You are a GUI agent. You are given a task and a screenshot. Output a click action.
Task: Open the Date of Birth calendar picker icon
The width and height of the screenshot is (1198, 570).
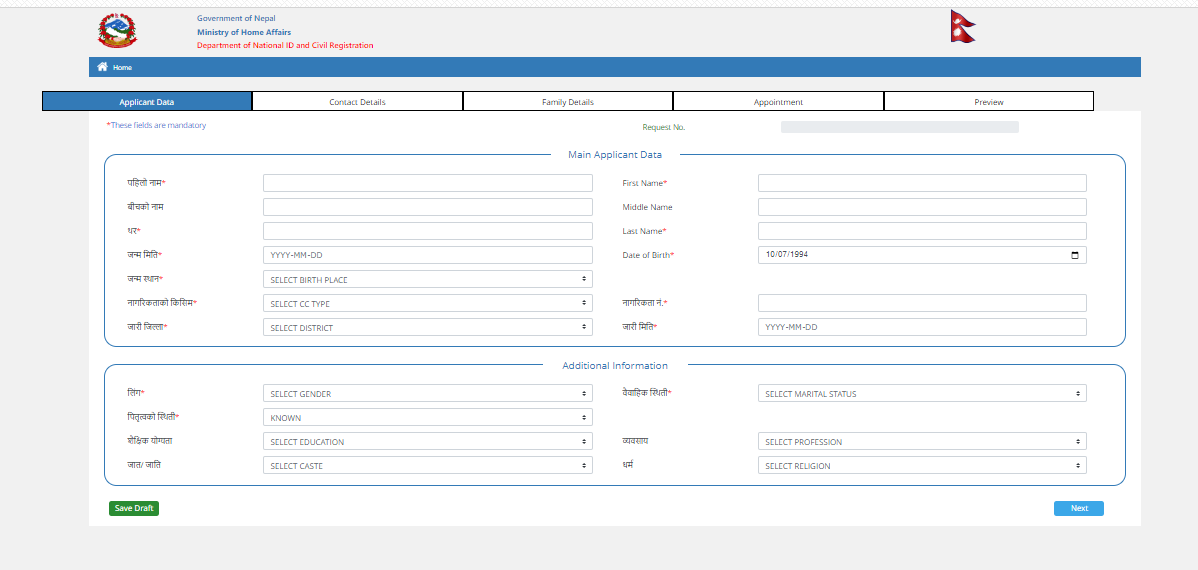click(1075, 255)
